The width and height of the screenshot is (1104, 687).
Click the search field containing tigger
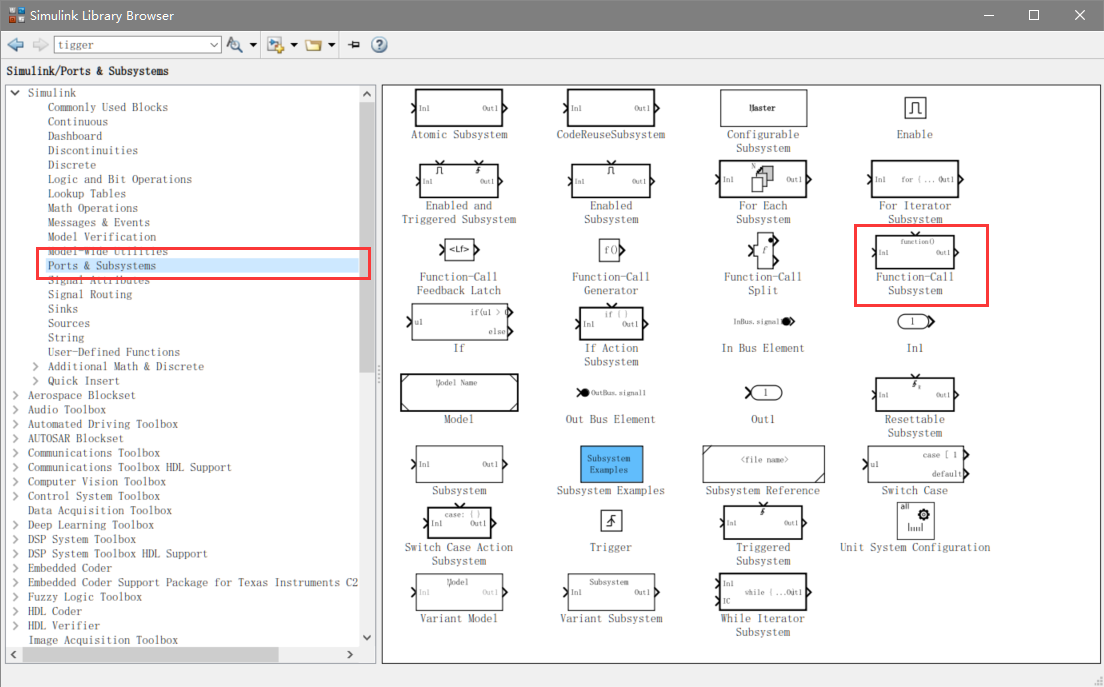[x=131, y=45]
